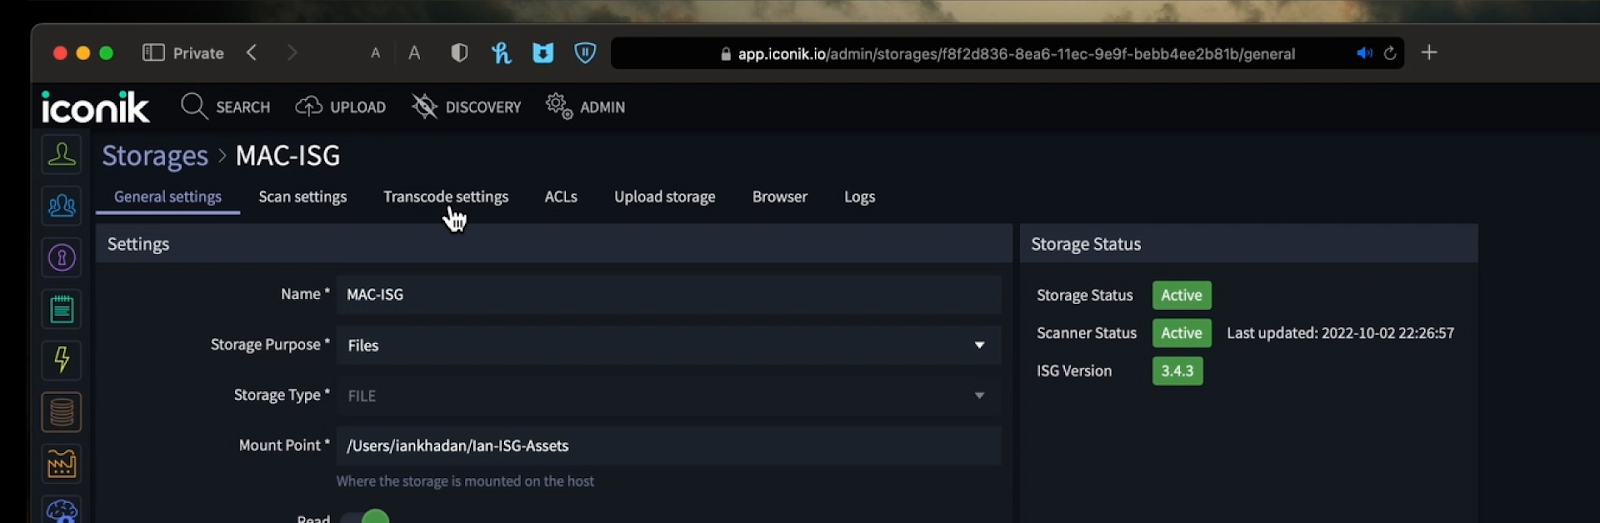Toggle the Read switch

coord(365,518)
